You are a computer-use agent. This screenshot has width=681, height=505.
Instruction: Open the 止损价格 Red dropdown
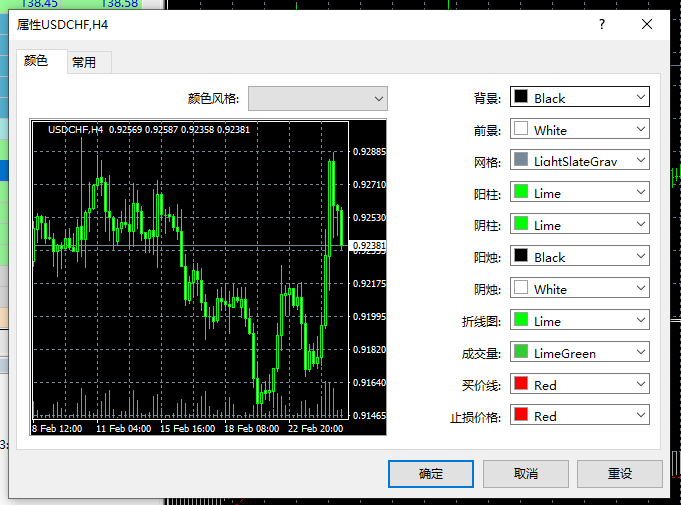pos(640,416)
